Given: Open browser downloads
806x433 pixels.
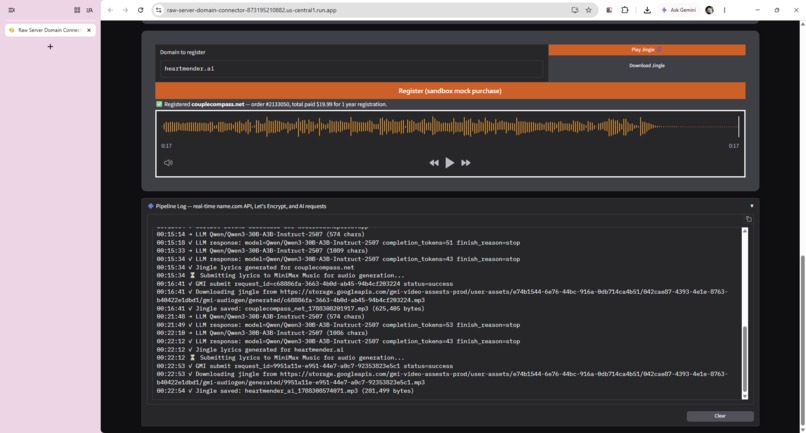Looking at the screenshot, I should click(x=647, y=10).
